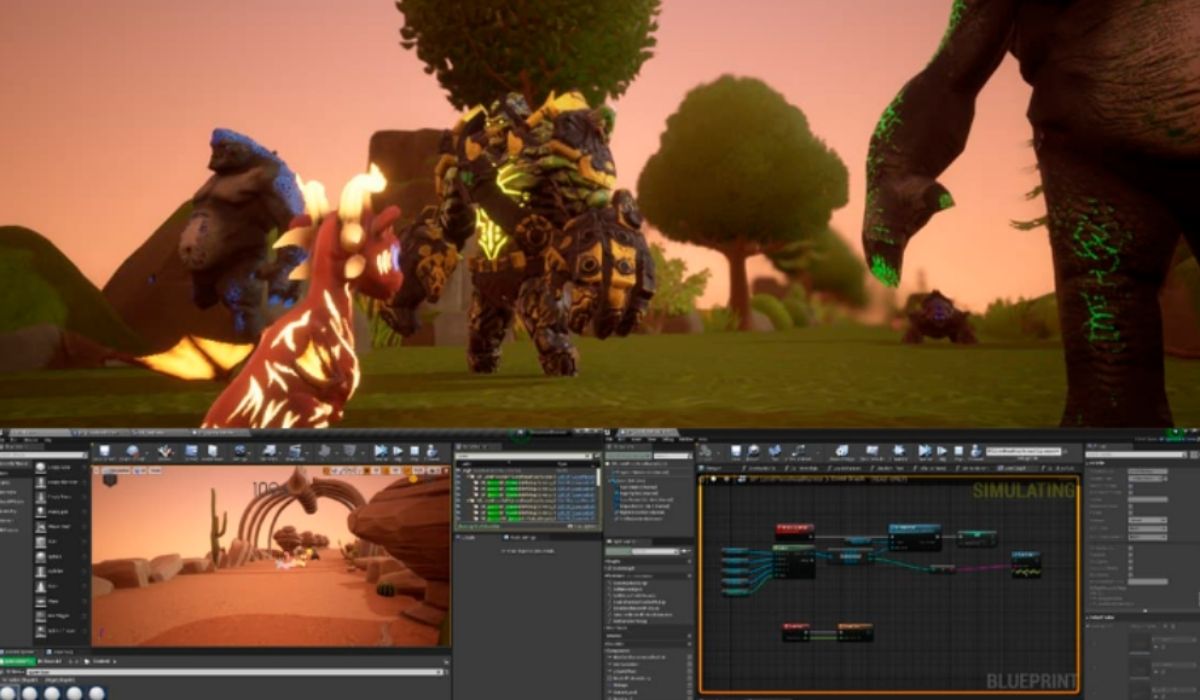Select the Cube actor icon

40,540
